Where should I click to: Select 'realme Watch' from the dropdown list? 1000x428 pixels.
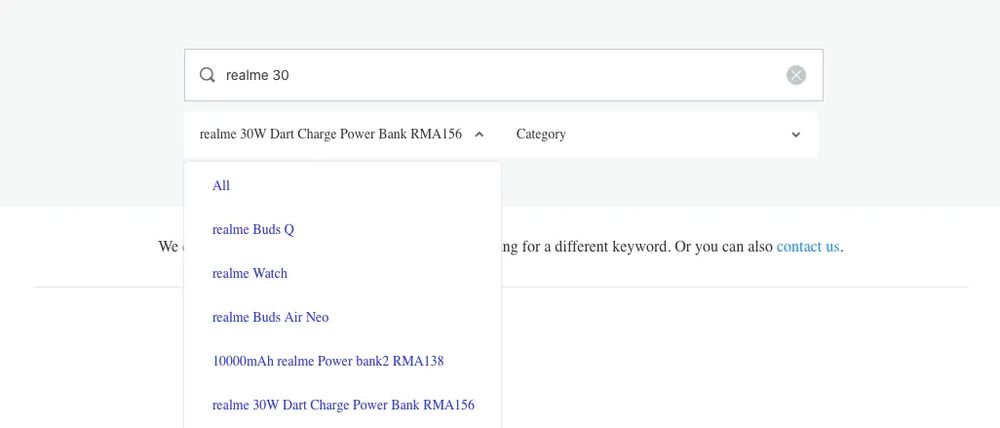click(250, 274)
